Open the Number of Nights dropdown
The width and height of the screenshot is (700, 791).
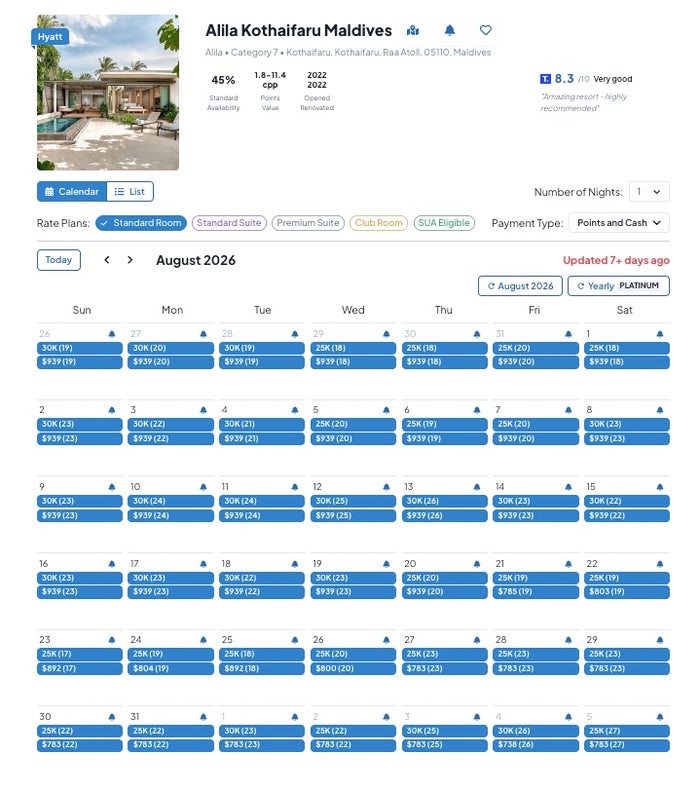[649, 192]
